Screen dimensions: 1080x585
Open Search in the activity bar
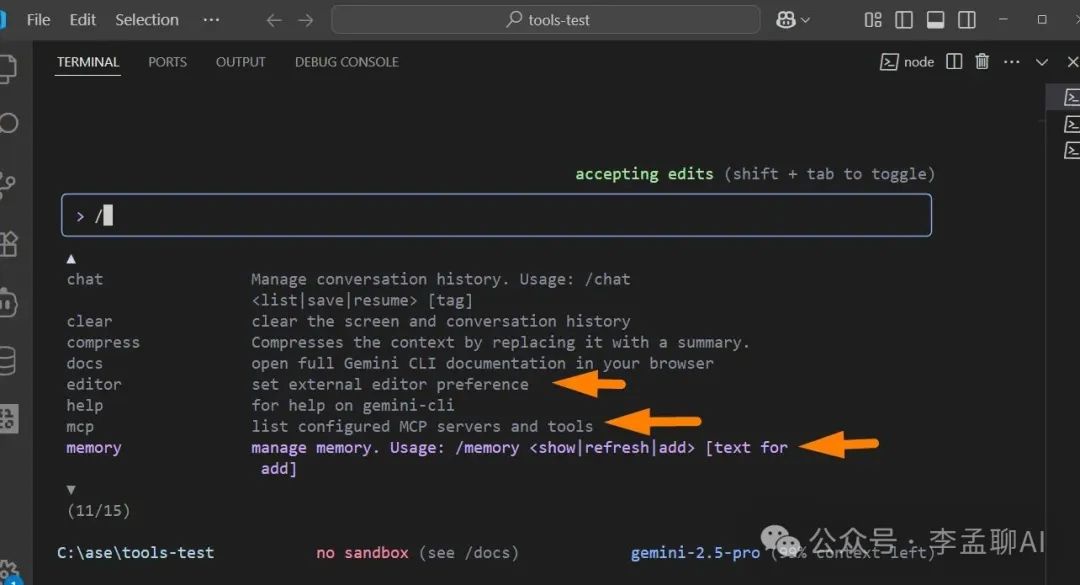click(9, 124)
